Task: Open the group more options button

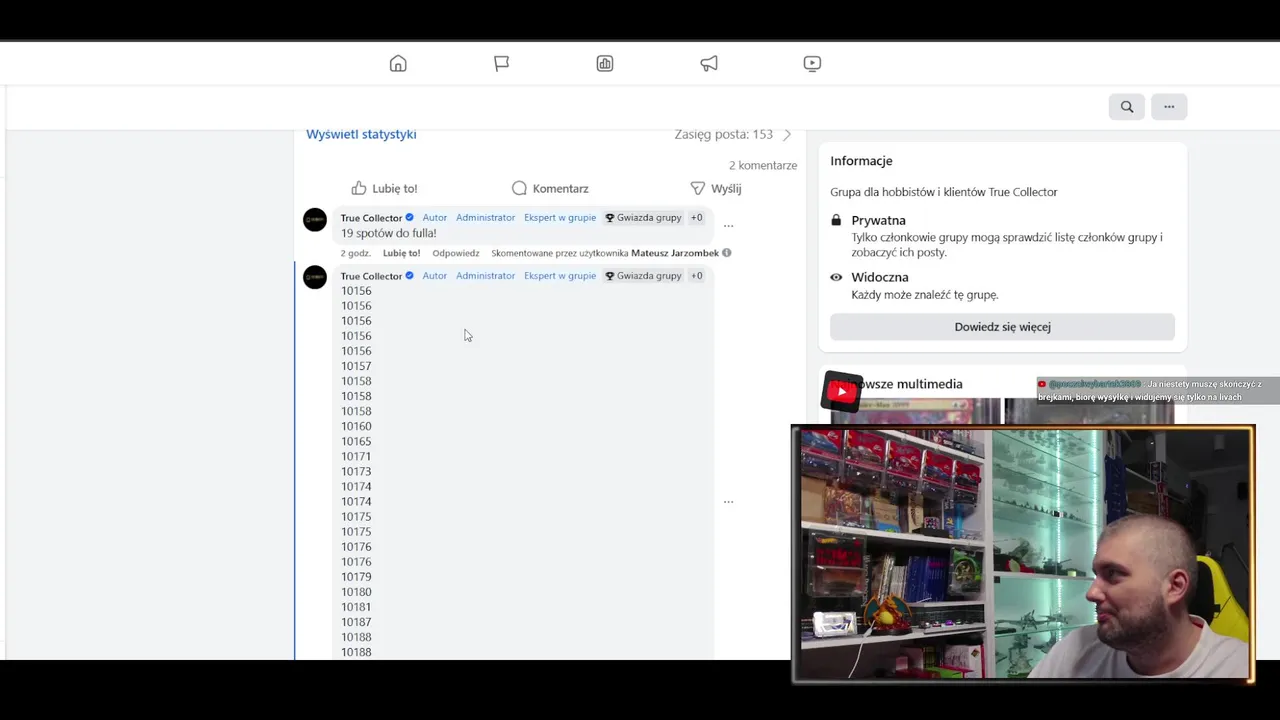Action: [1169, 107]
